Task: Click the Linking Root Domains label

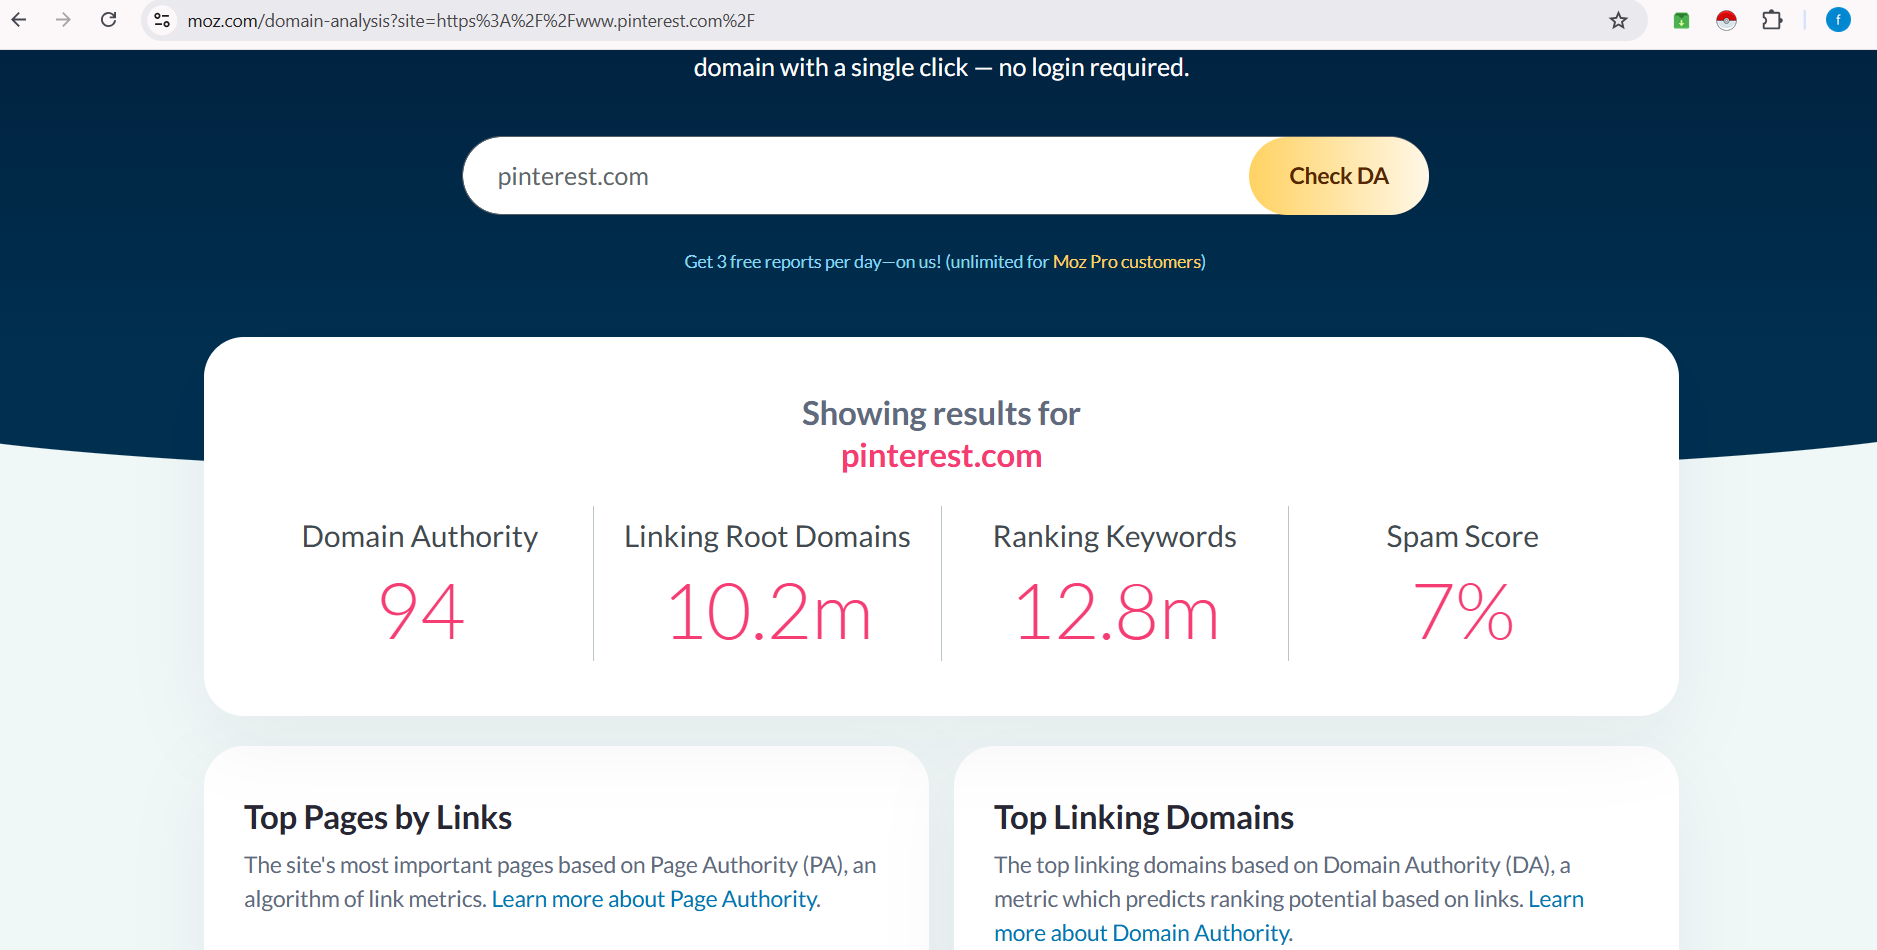Action: click(x=767, y=537)
